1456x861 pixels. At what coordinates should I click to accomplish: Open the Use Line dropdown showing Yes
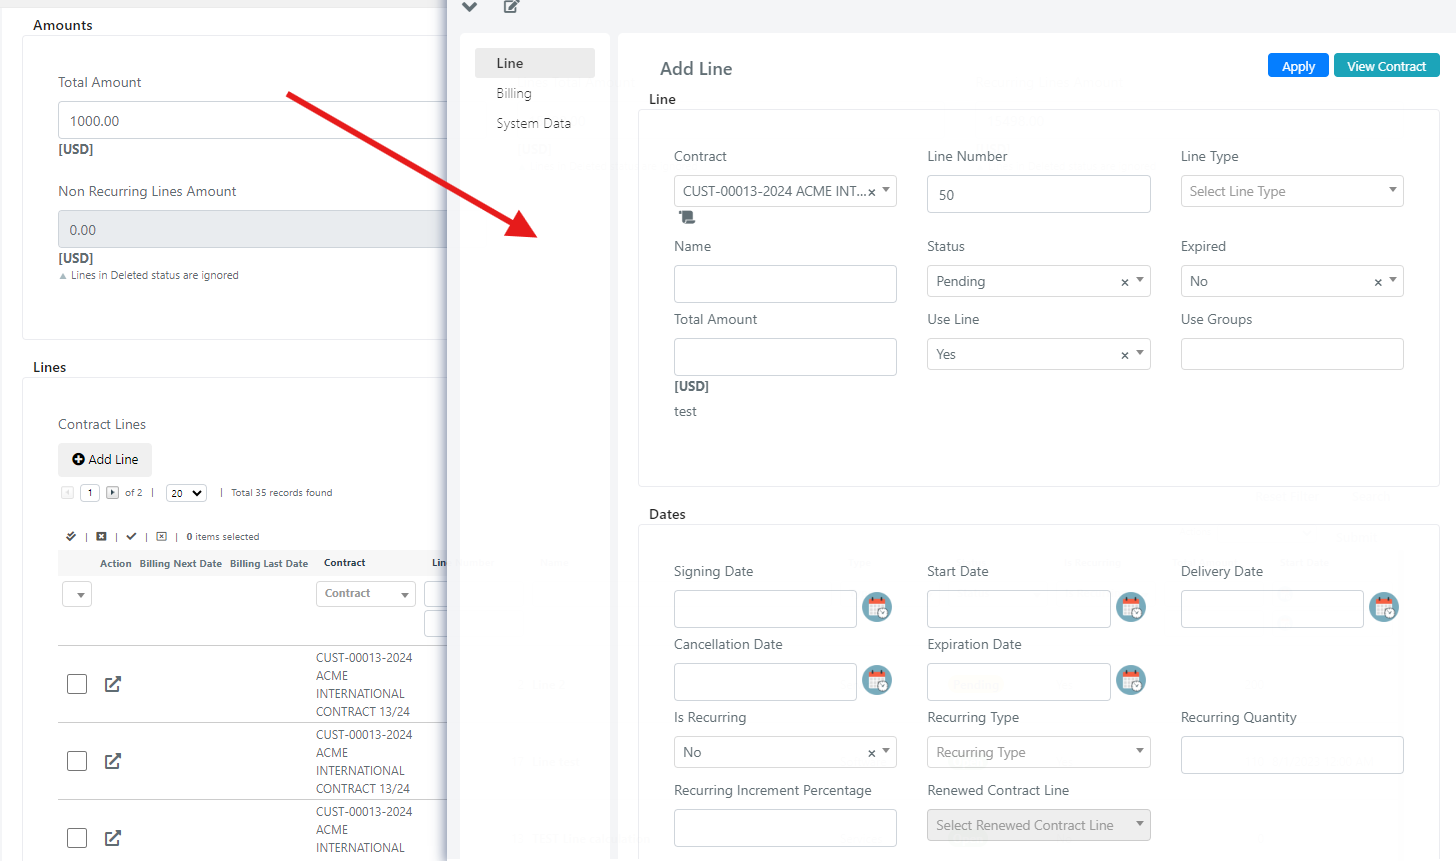(1038, 354)
